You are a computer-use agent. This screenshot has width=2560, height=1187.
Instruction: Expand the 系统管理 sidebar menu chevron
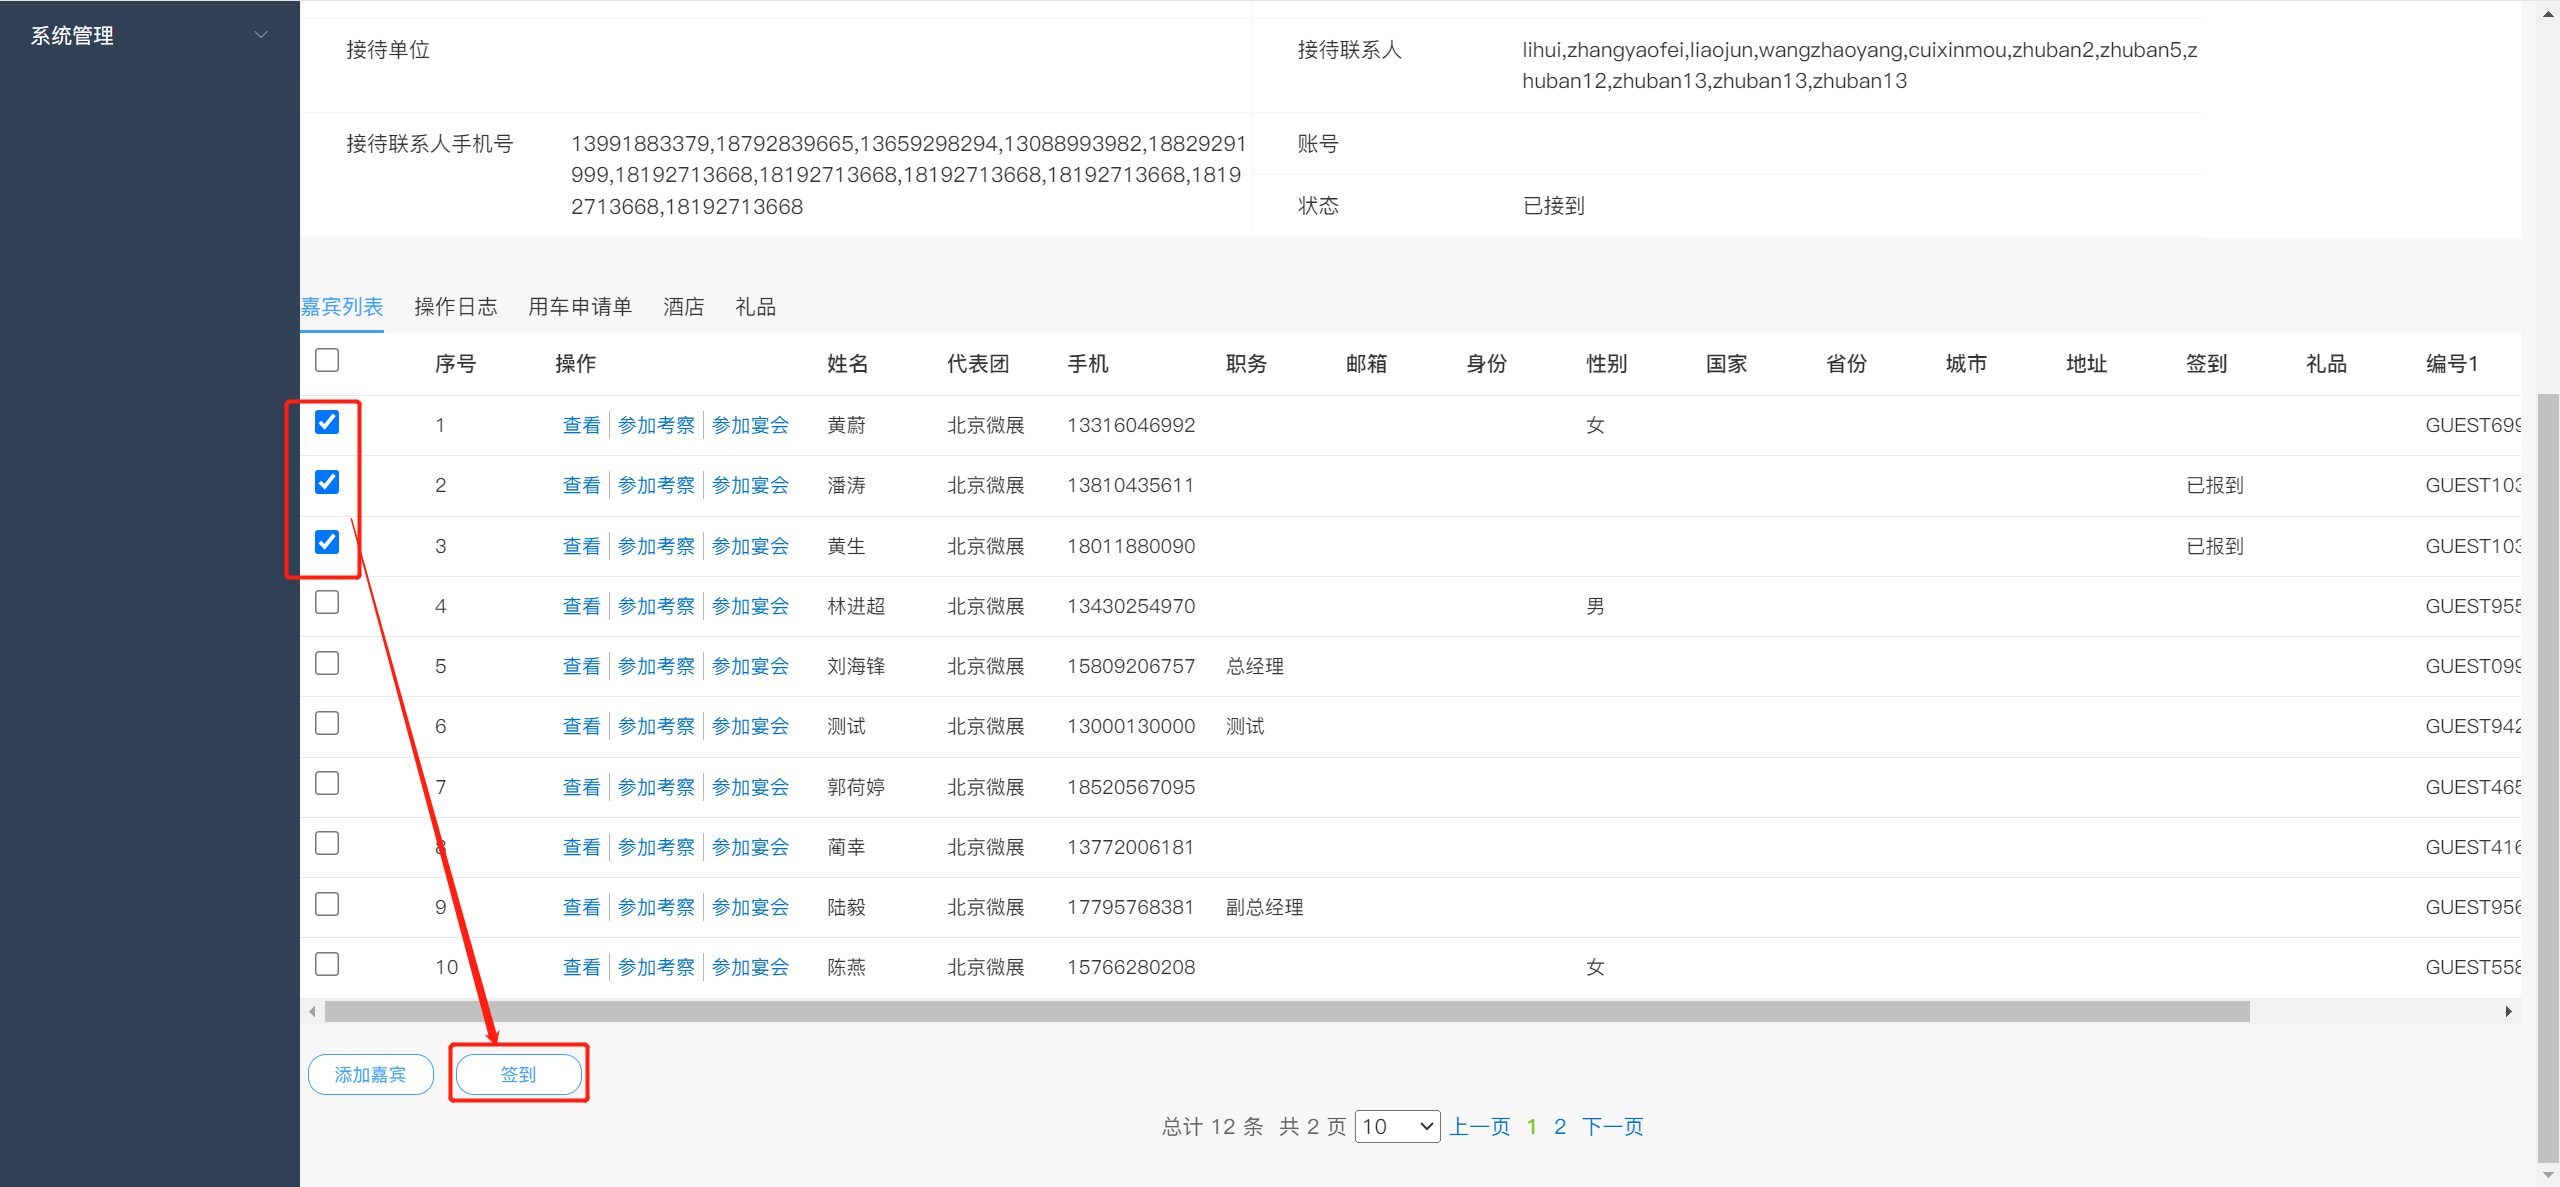[x=261, y=35]
